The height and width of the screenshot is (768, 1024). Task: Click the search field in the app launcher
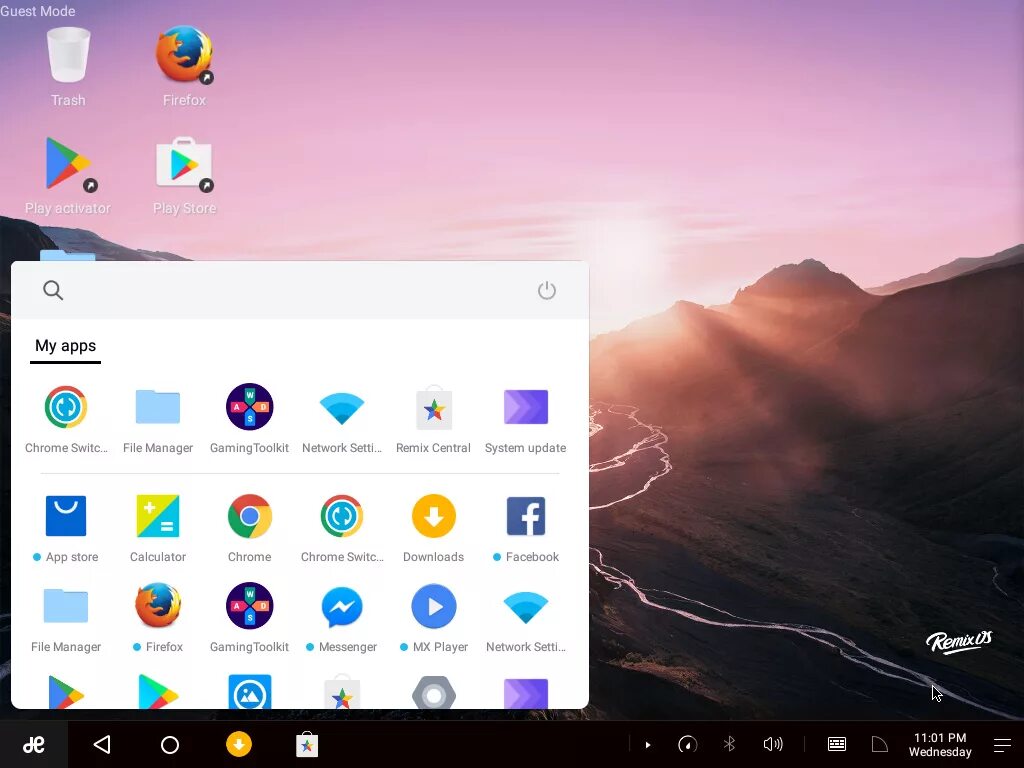(300, 290)
